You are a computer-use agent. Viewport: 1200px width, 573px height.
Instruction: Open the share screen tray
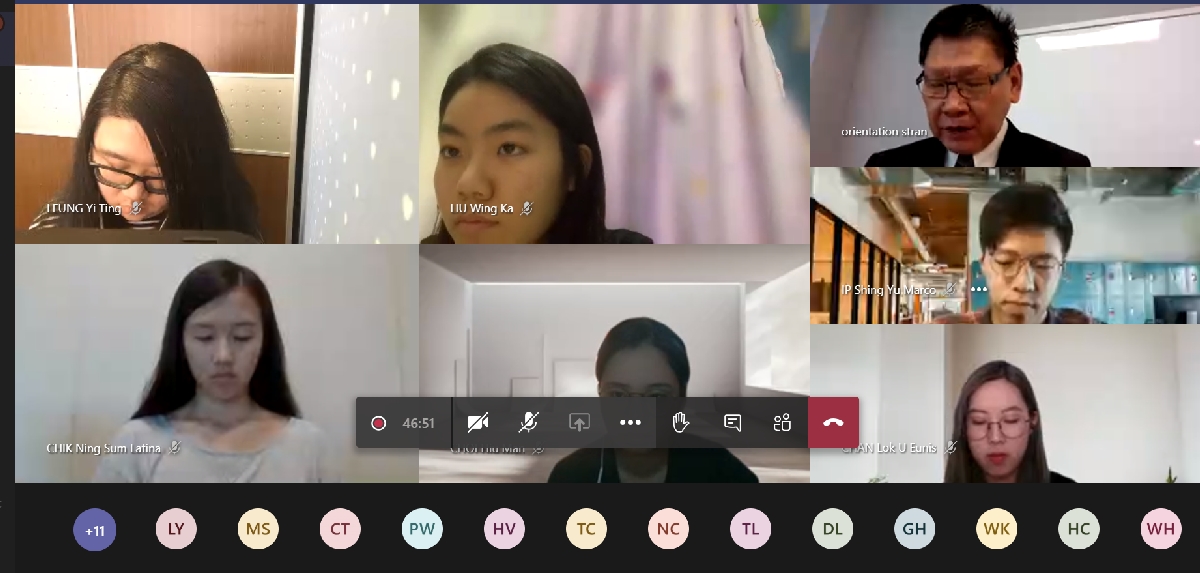(x=579, y=423)
